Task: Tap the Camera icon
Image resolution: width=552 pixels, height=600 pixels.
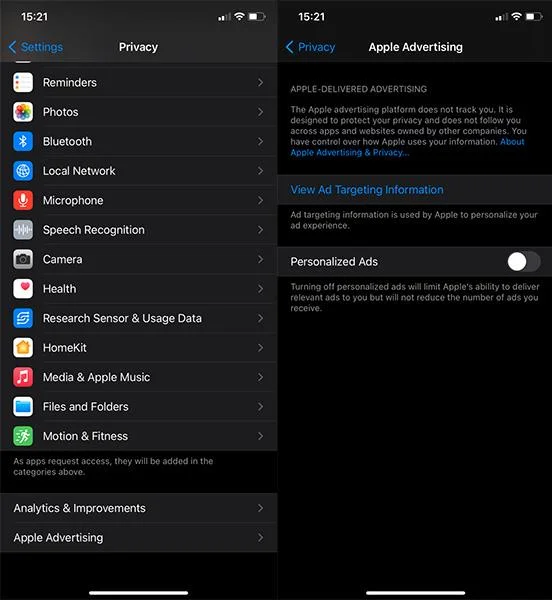Action: coord(23,259)
